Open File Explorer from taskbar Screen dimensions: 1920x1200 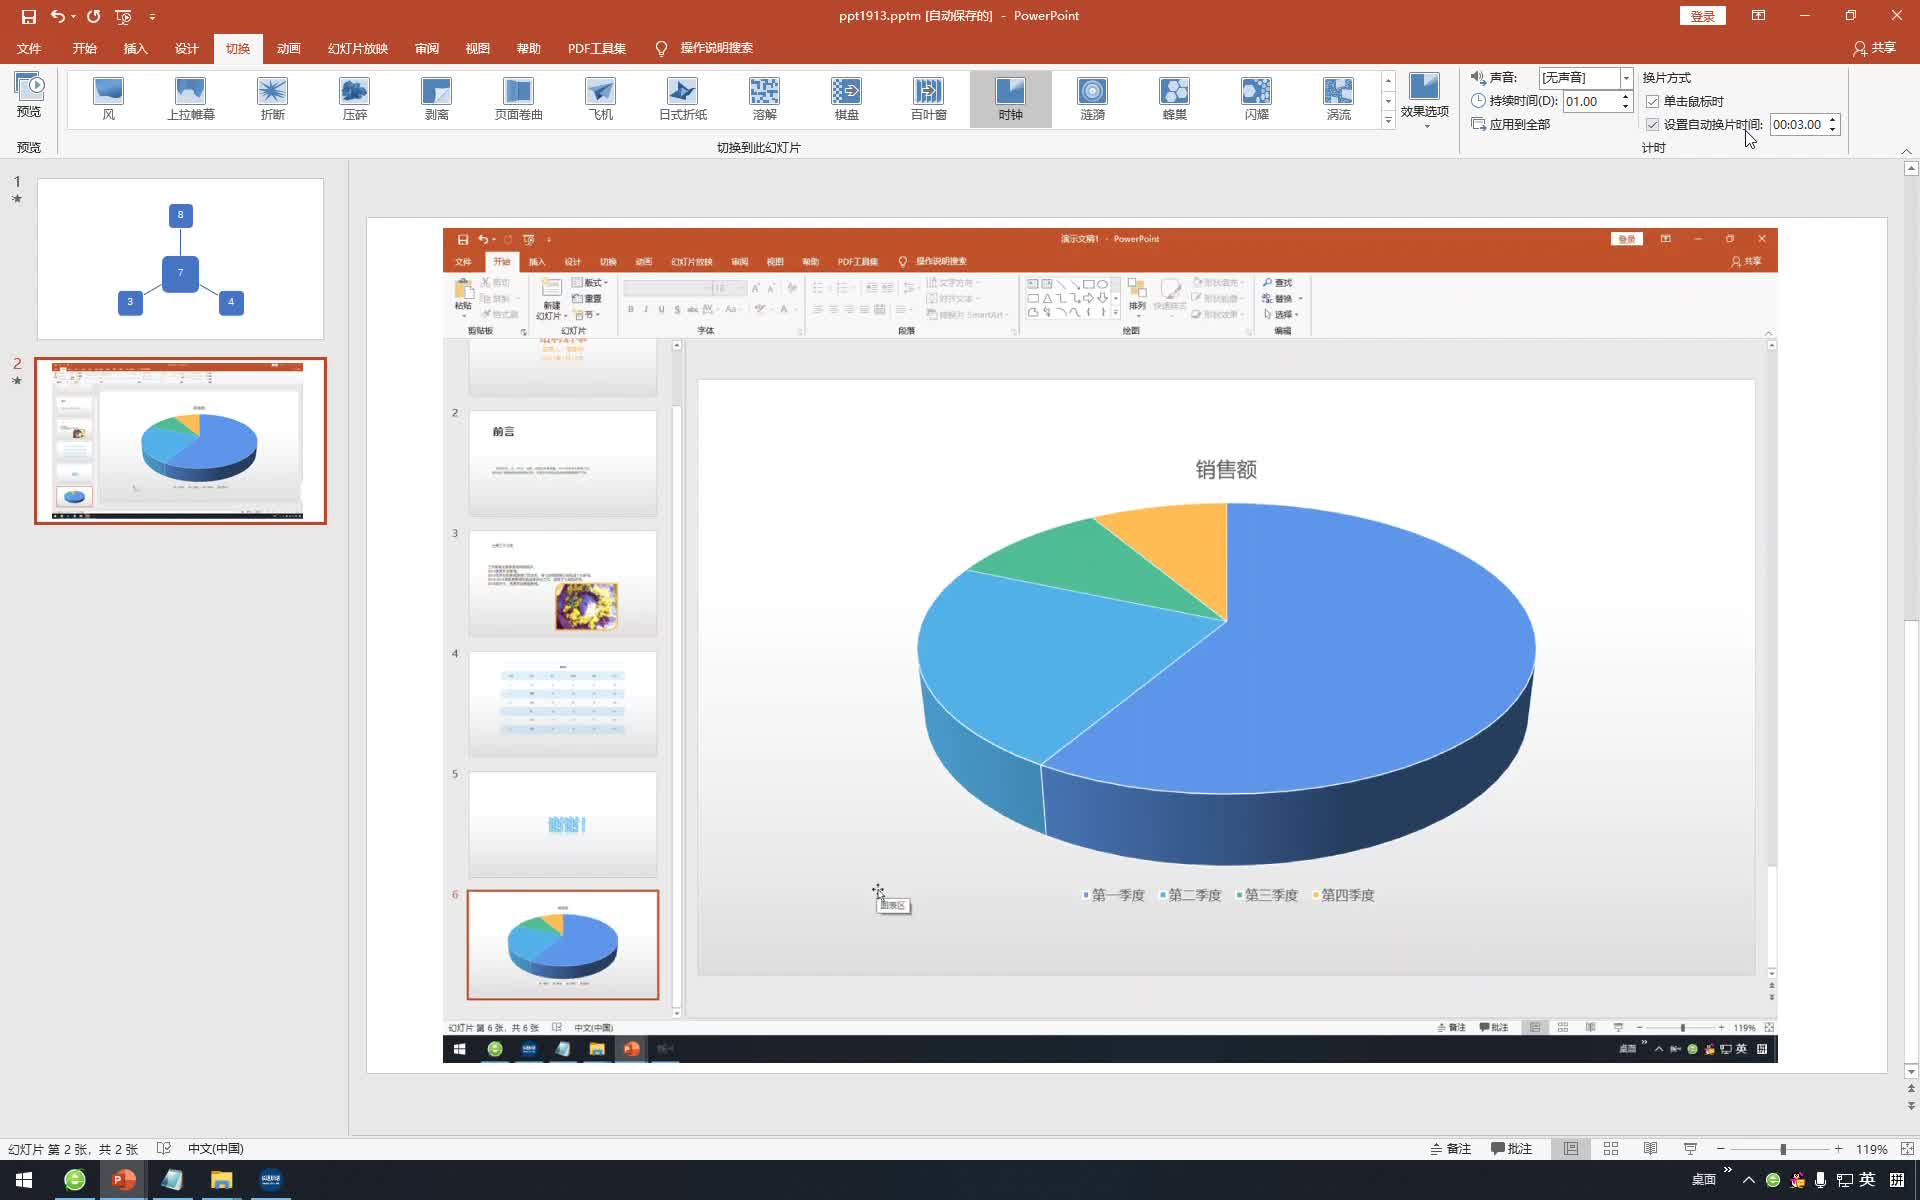(221, 1180)
